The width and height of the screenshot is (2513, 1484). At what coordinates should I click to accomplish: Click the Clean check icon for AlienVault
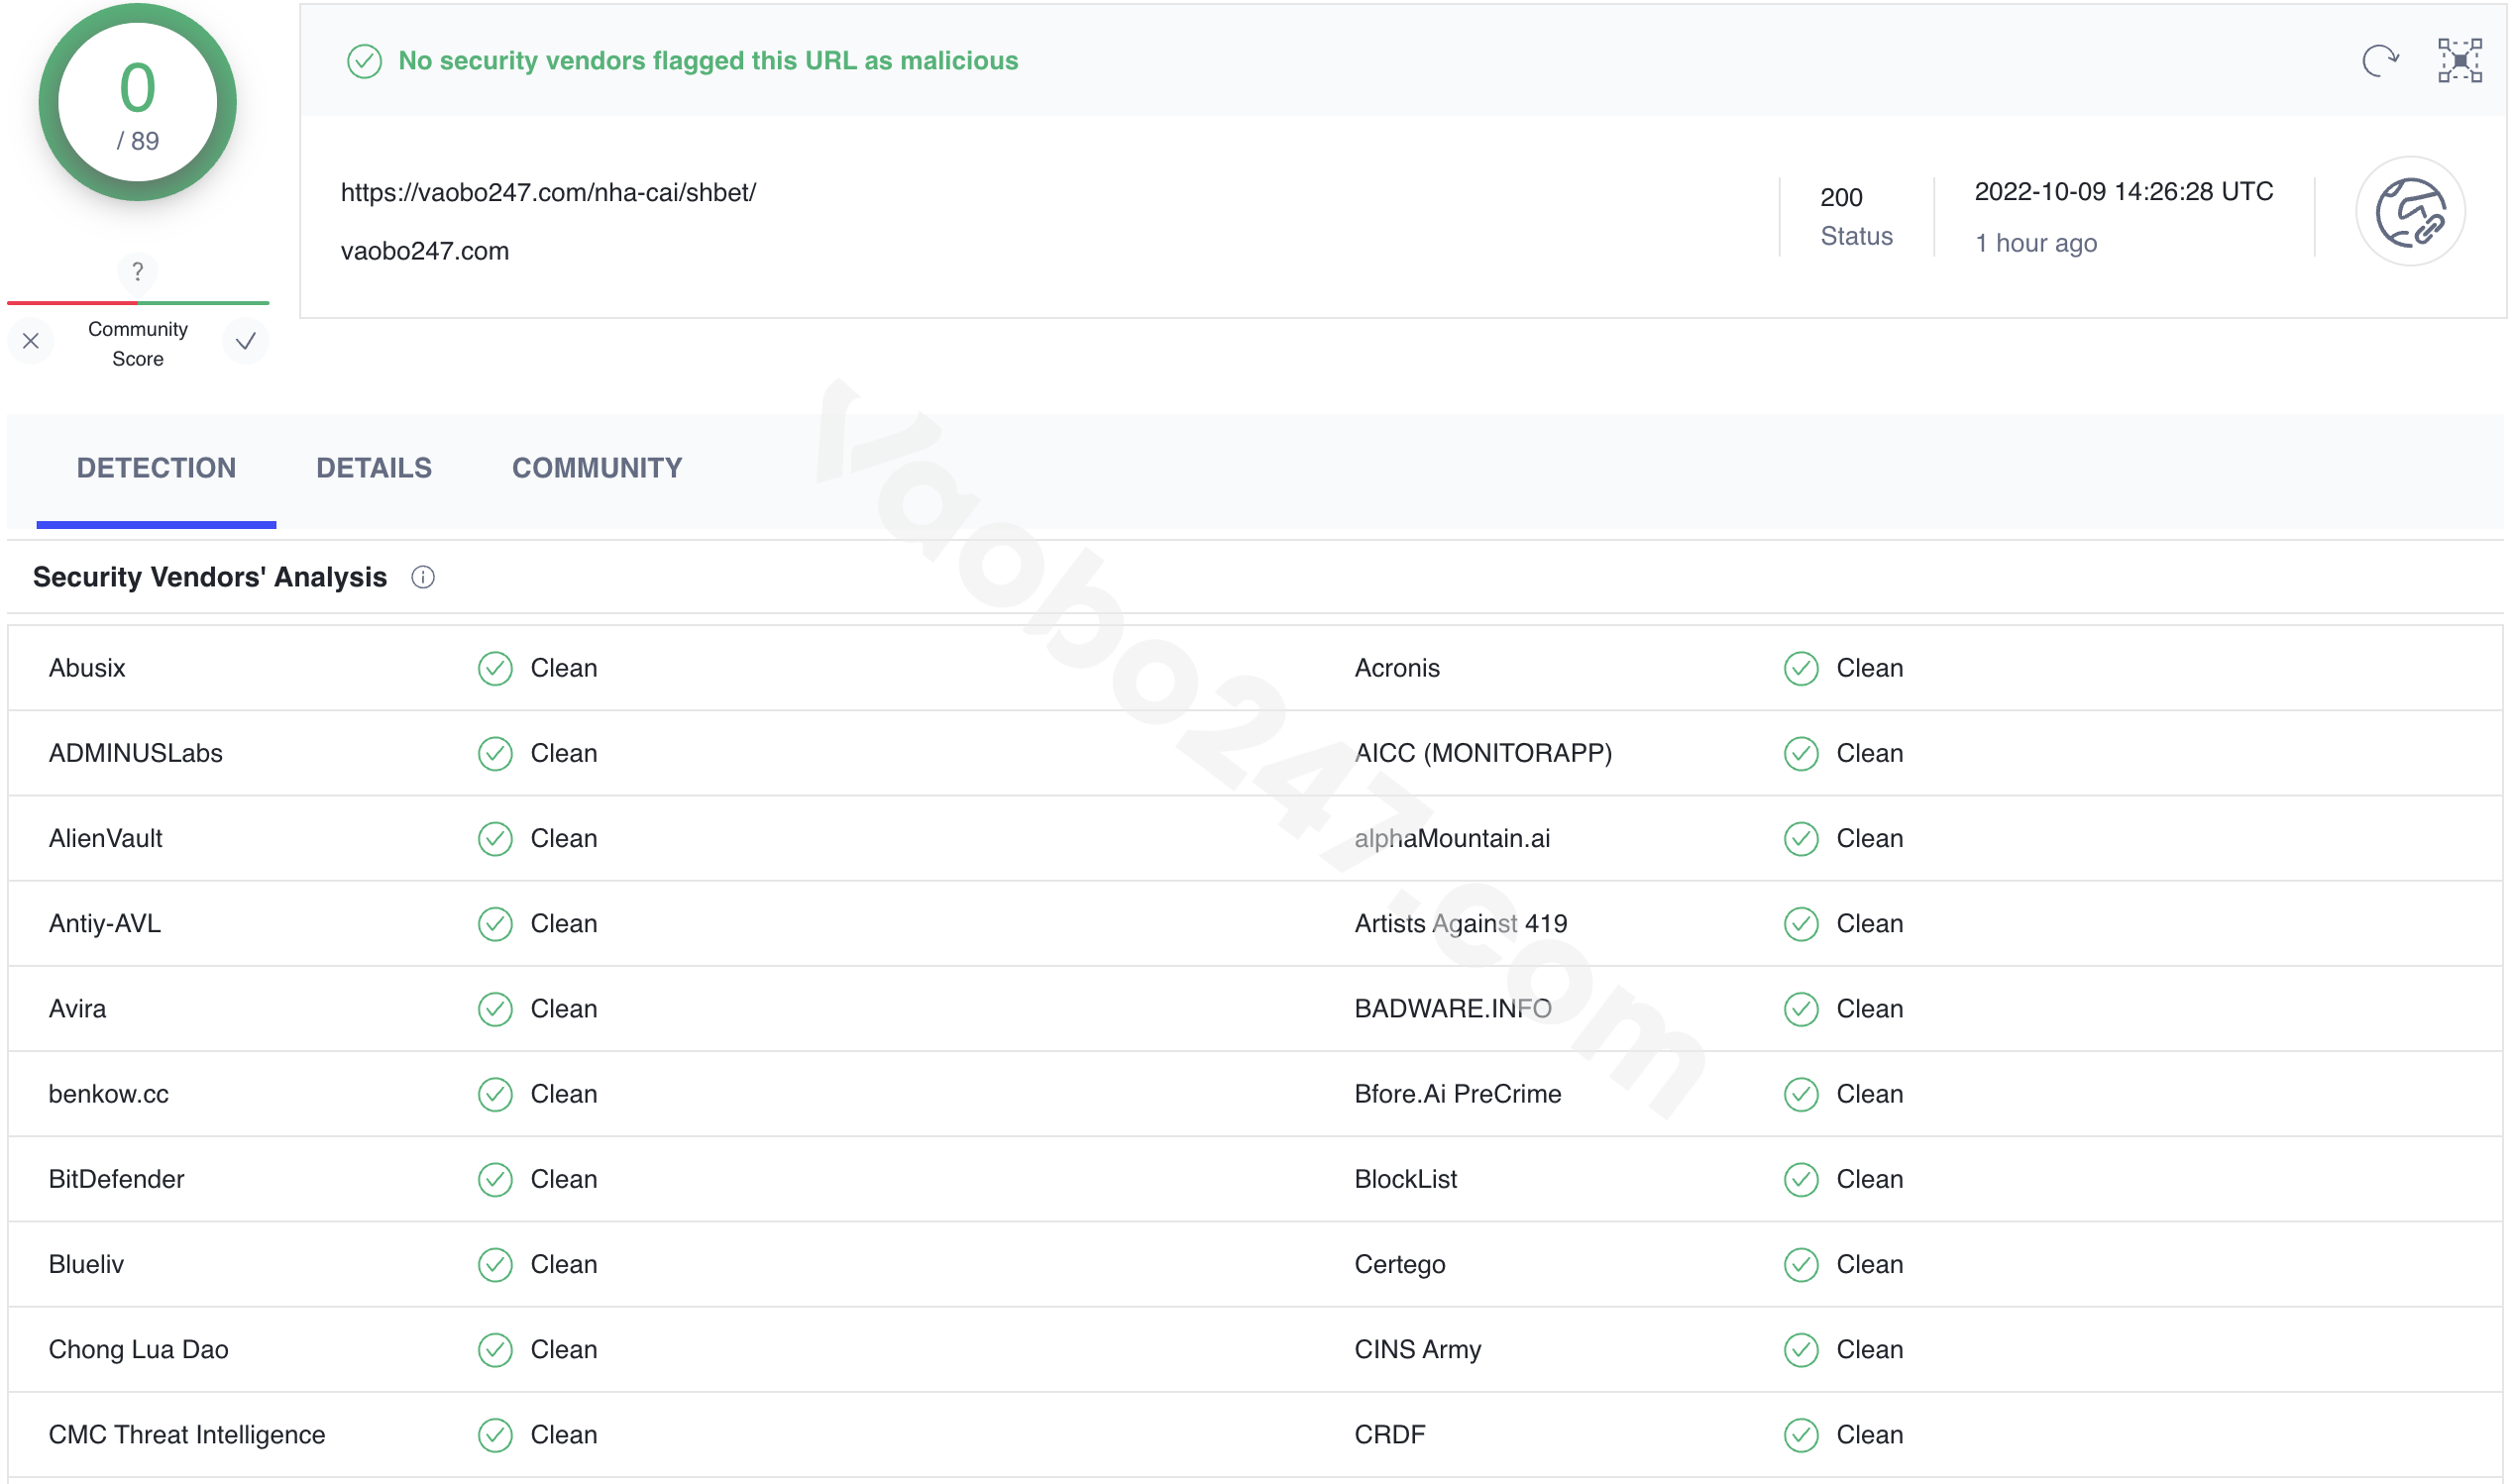[x=495, y=838]
